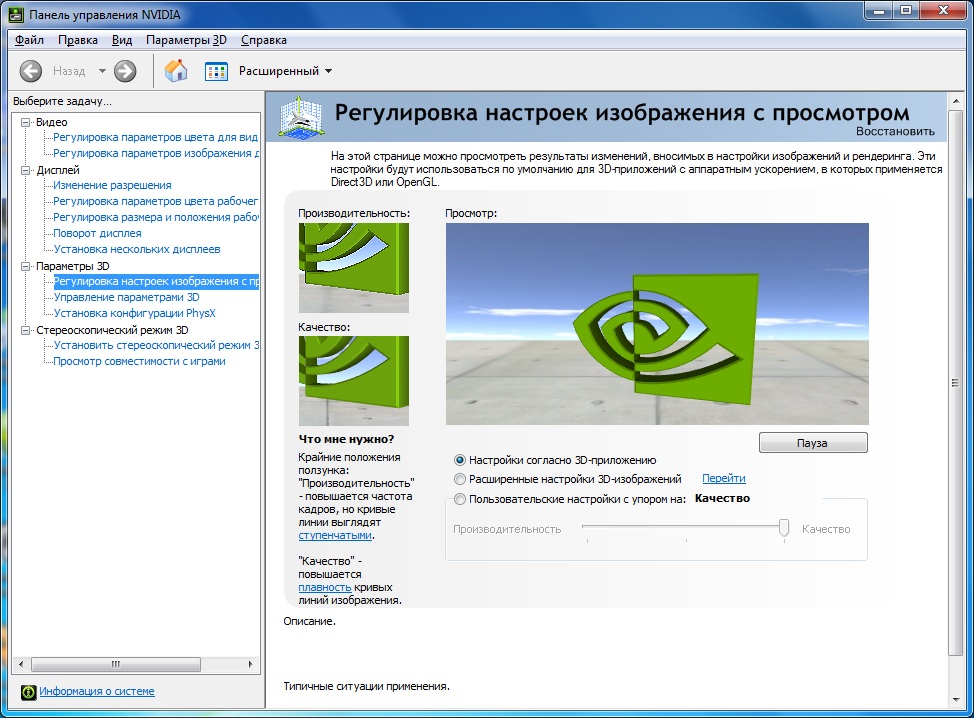This screenshot has width=974, height=718.
Task: Click the NVIDIA title bar icon
Action: 16,14
